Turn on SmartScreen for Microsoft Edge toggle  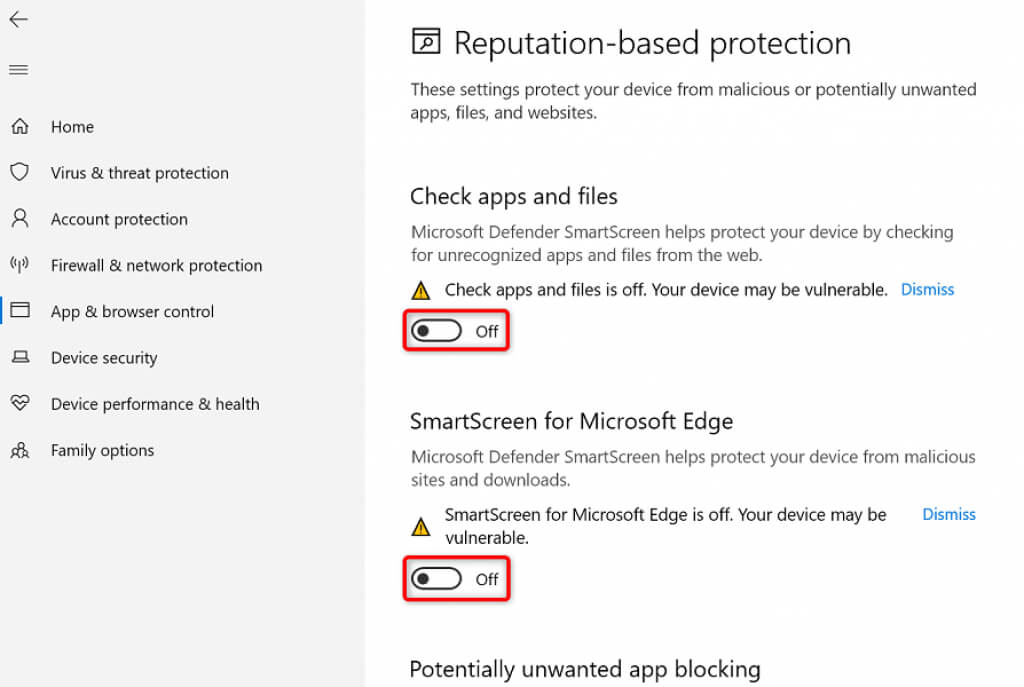[x=438, y=579]
